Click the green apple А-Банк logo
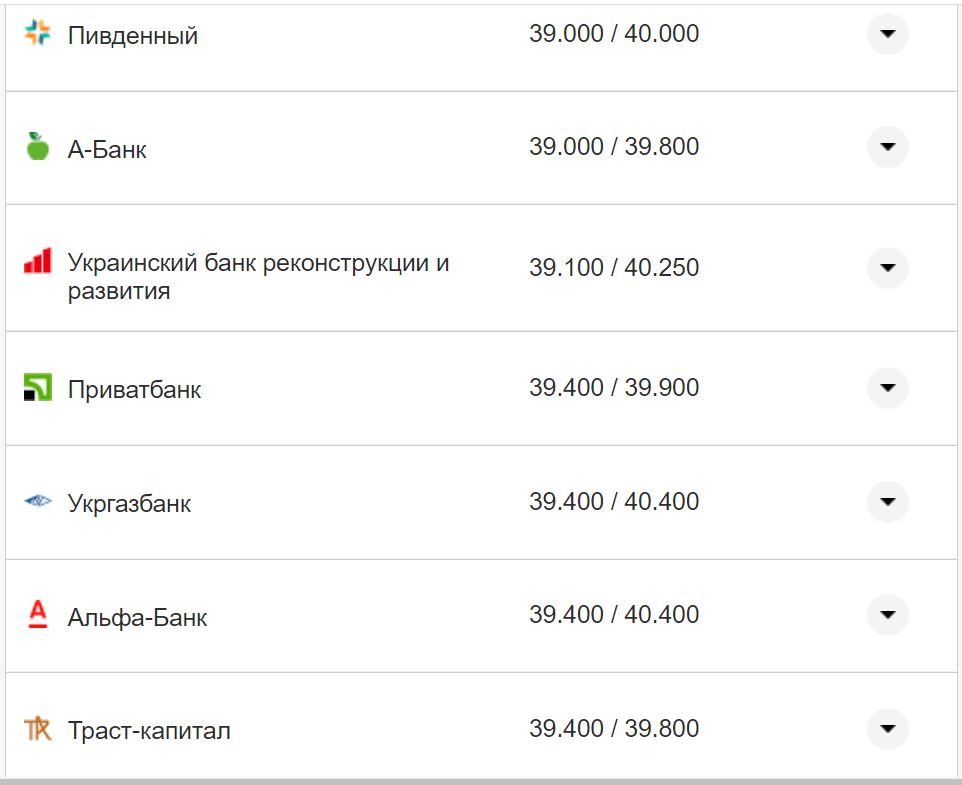Viewport: 962px width, 785px height. tap(37, 146)
